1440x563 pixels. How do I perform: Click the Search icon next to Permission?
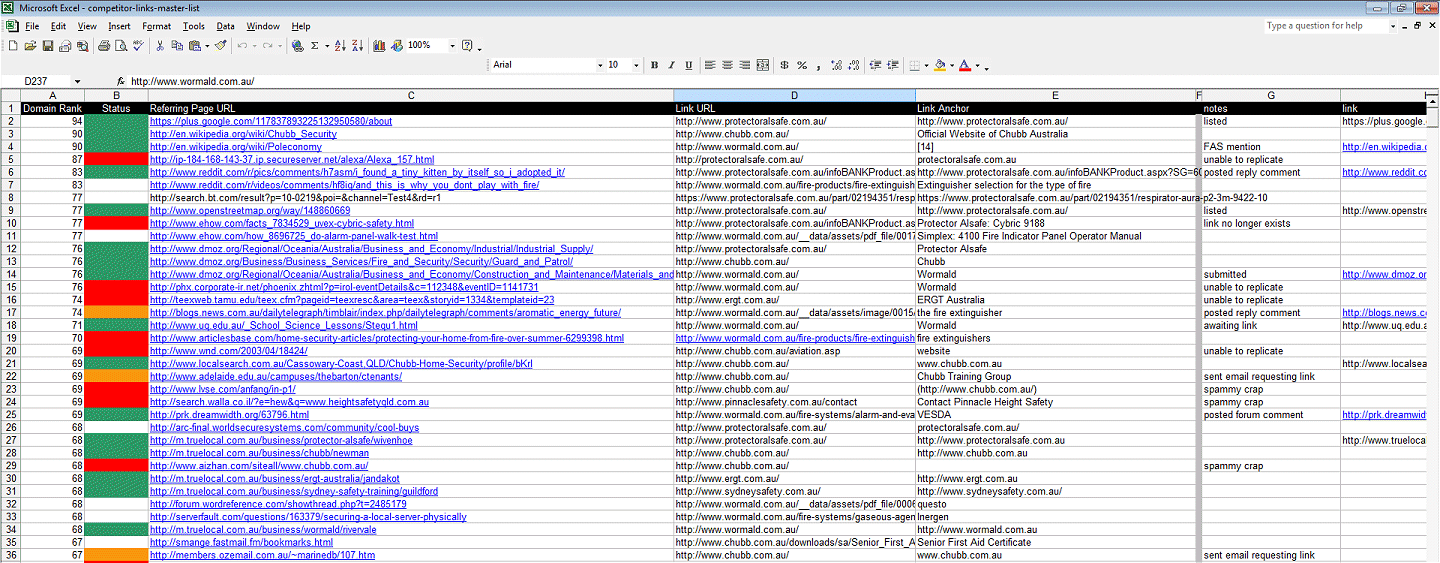click(x=83, y=45)
